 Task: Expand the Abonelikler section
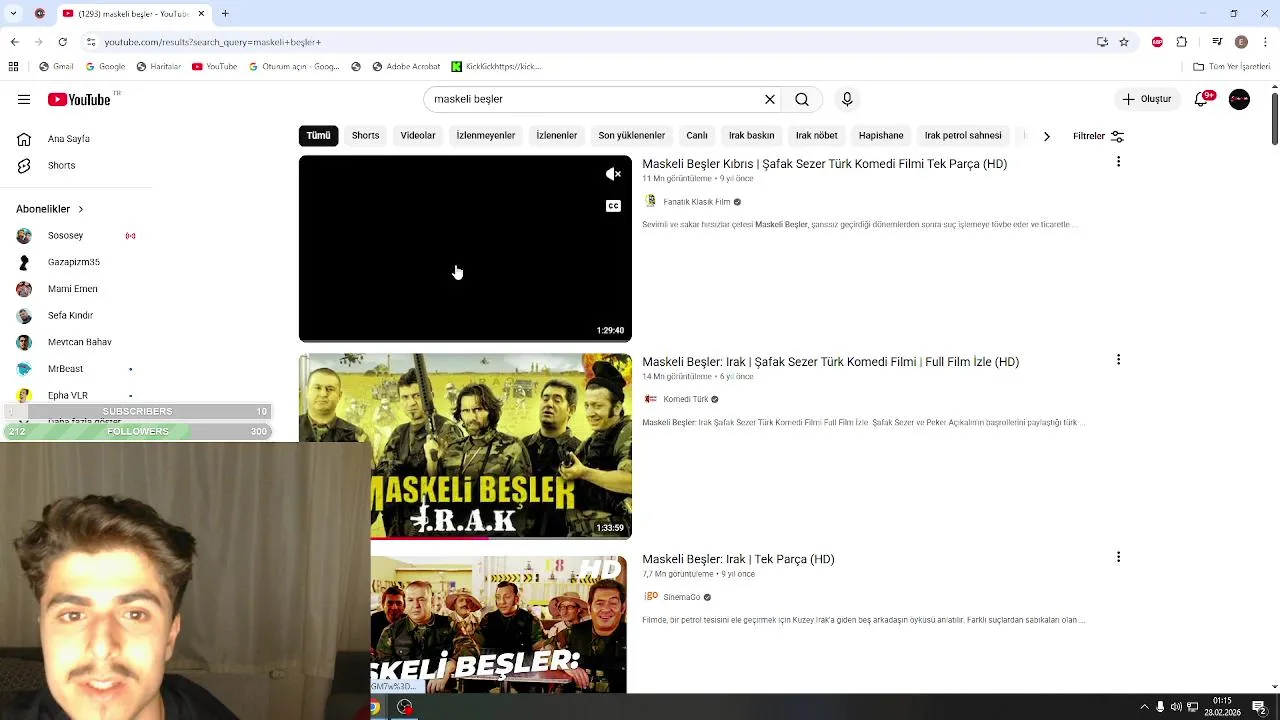(50, 209)
